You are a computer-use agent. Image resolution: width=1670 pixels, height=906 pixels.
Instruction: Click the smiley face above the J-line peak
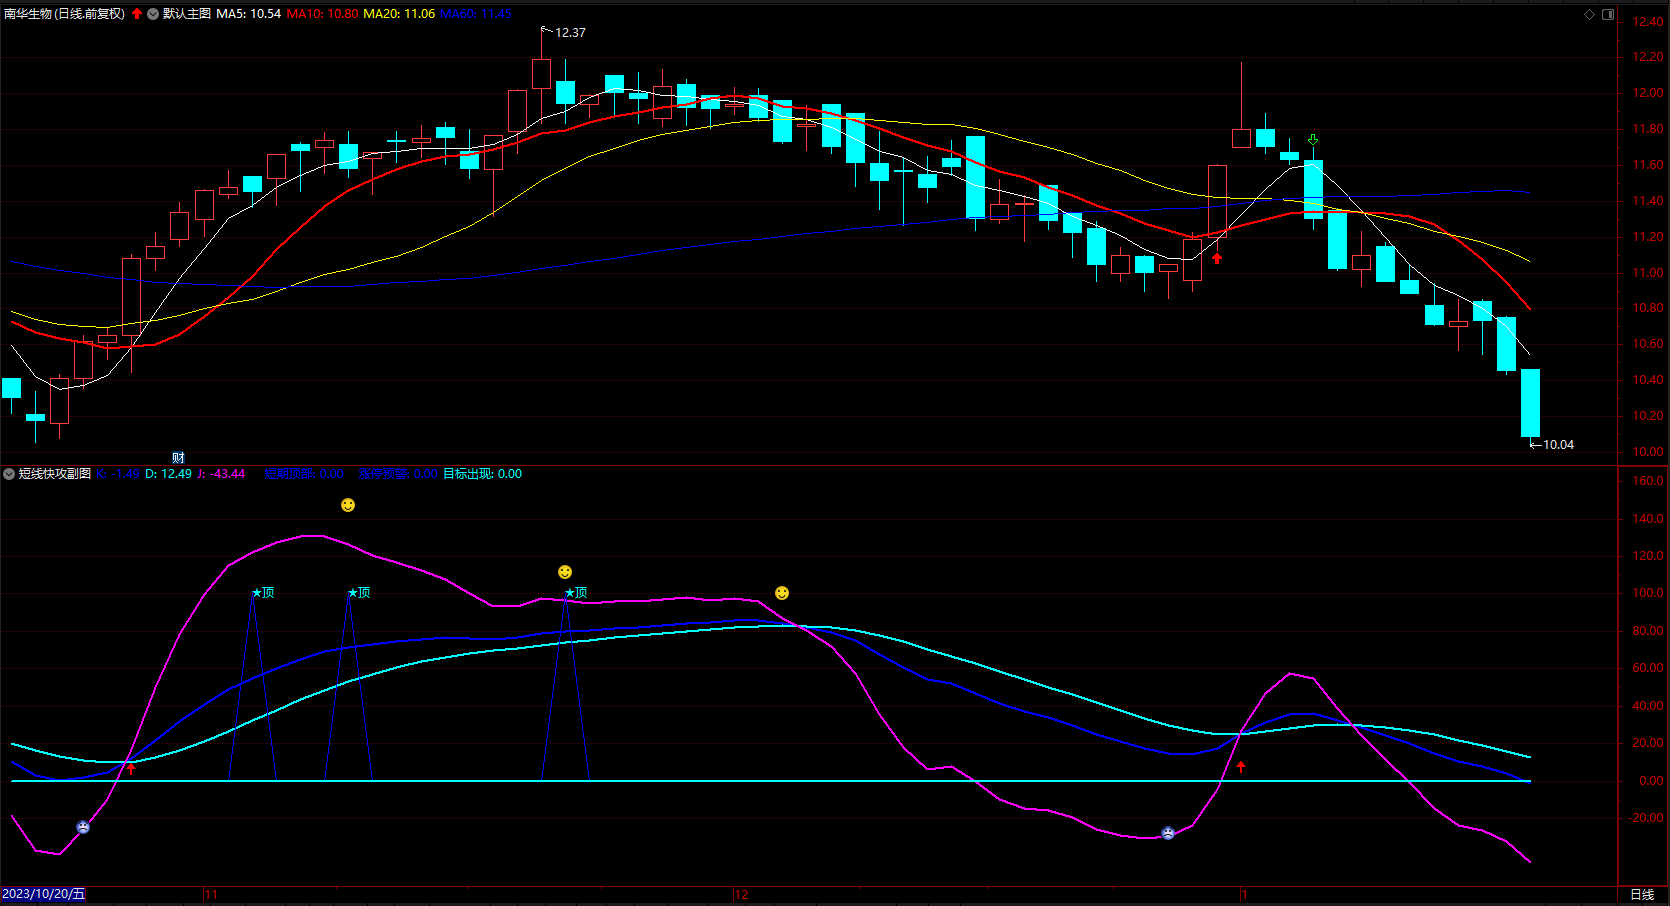coord(348,505)
